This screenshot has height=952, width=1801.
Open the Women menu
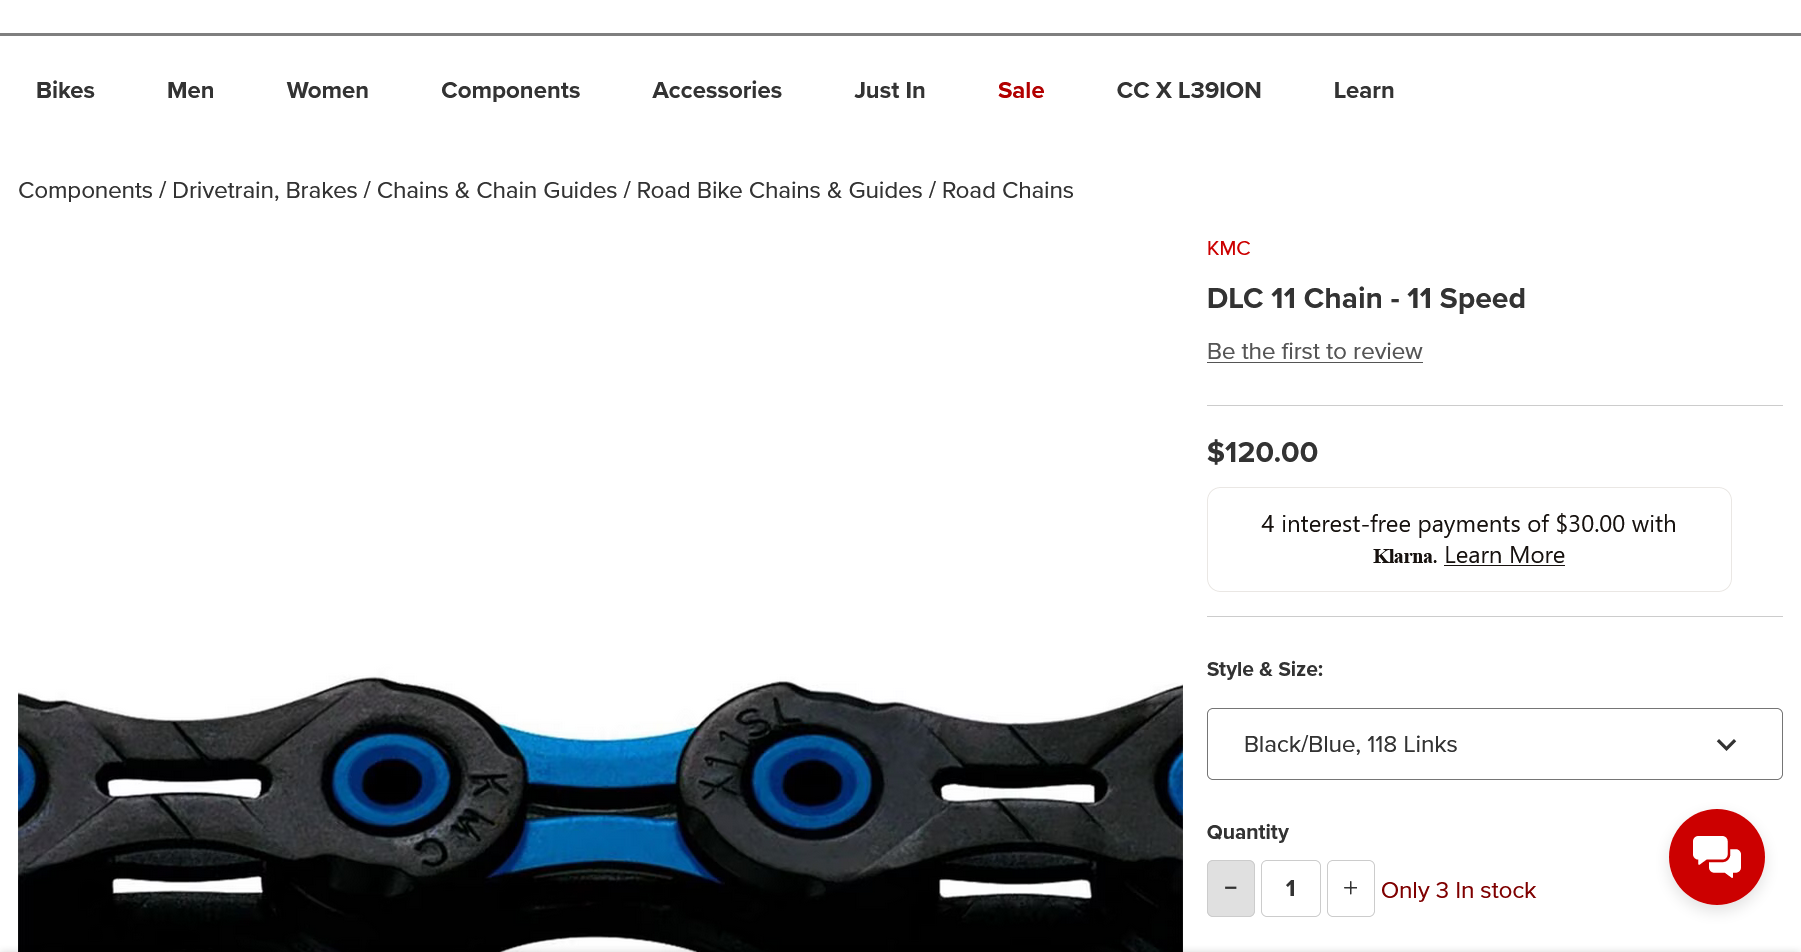[327, 90]
